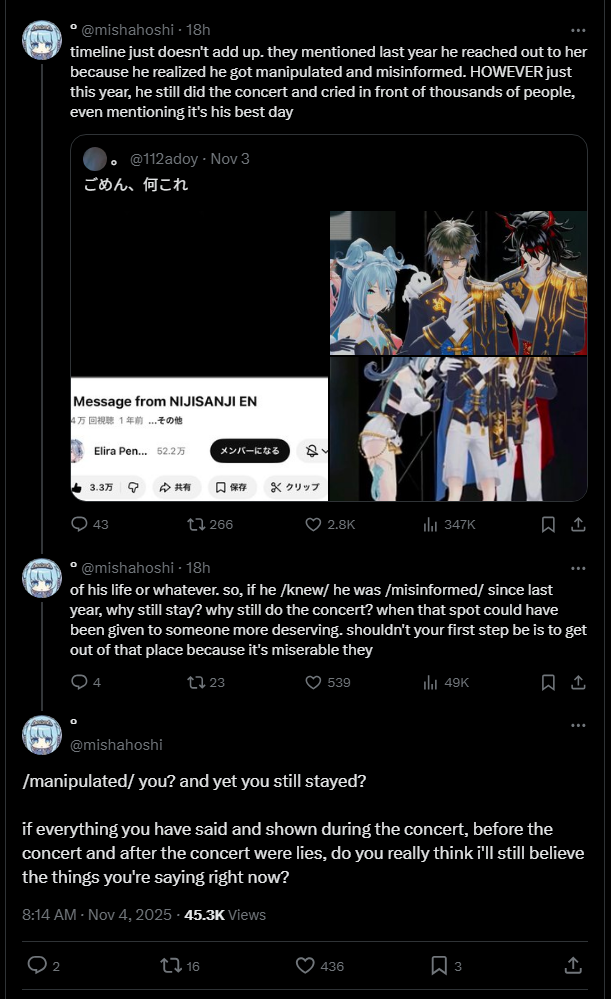Click the 8:14 AM Nov 4, 2025 timestamp
The width and height of the screenshot is (611, 999).
click(x=97, y=915)
